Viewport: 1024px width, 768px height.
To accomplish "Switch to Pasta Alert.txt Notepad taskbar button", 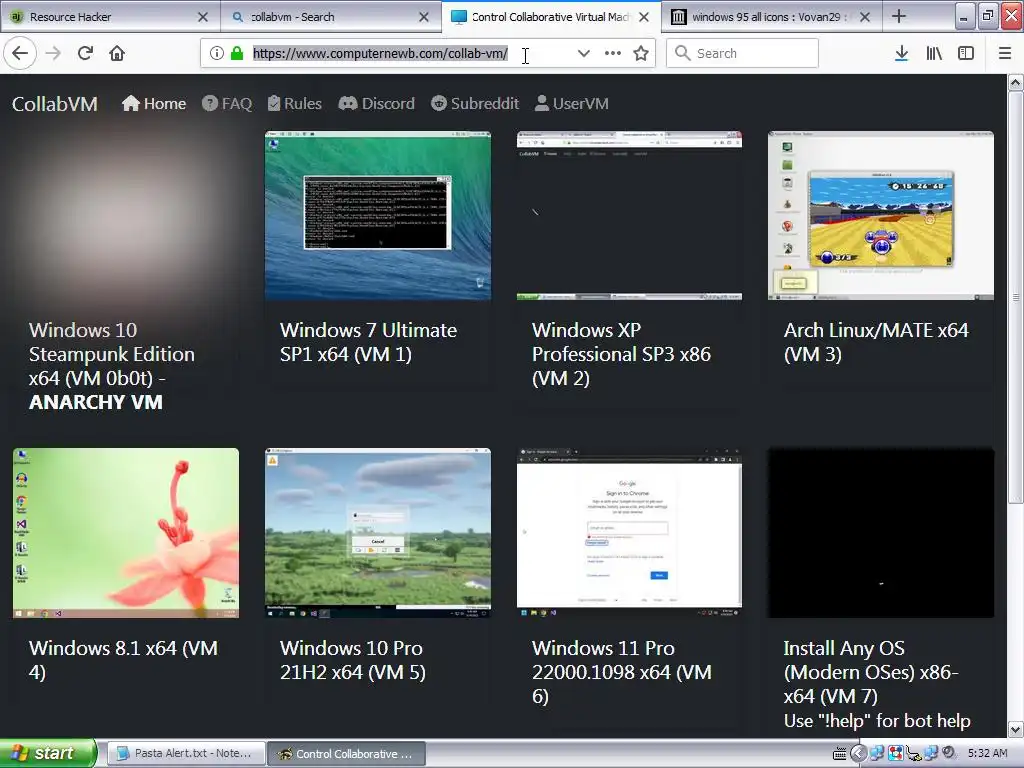I will [185, 754].
